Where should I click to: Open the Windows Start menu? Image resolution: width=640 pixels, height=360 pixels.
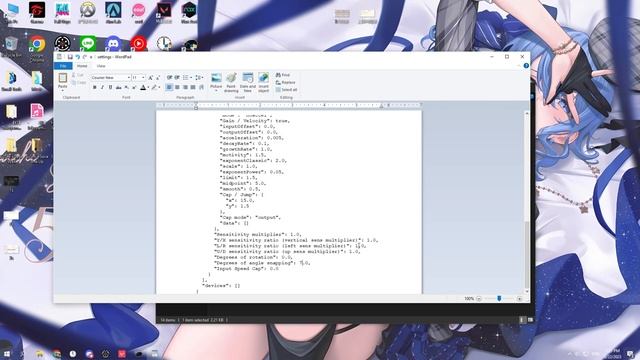tap(7, 353)
